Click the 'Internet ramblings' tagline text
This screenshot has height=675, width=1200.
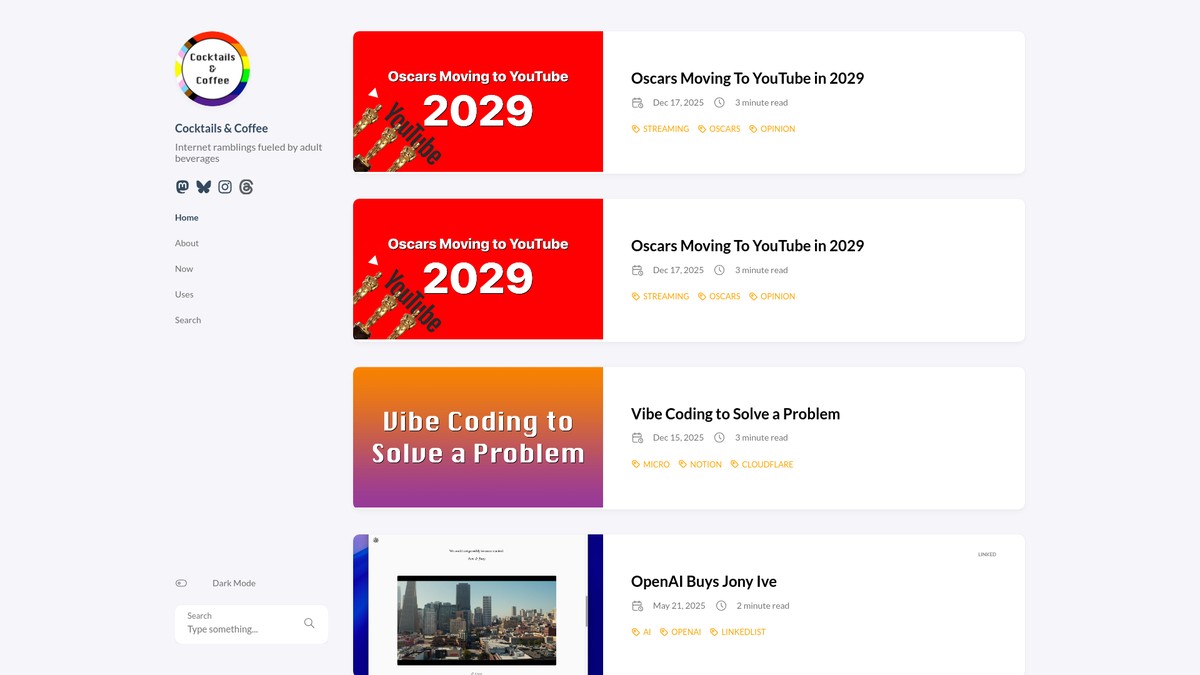tap(249, 153)
